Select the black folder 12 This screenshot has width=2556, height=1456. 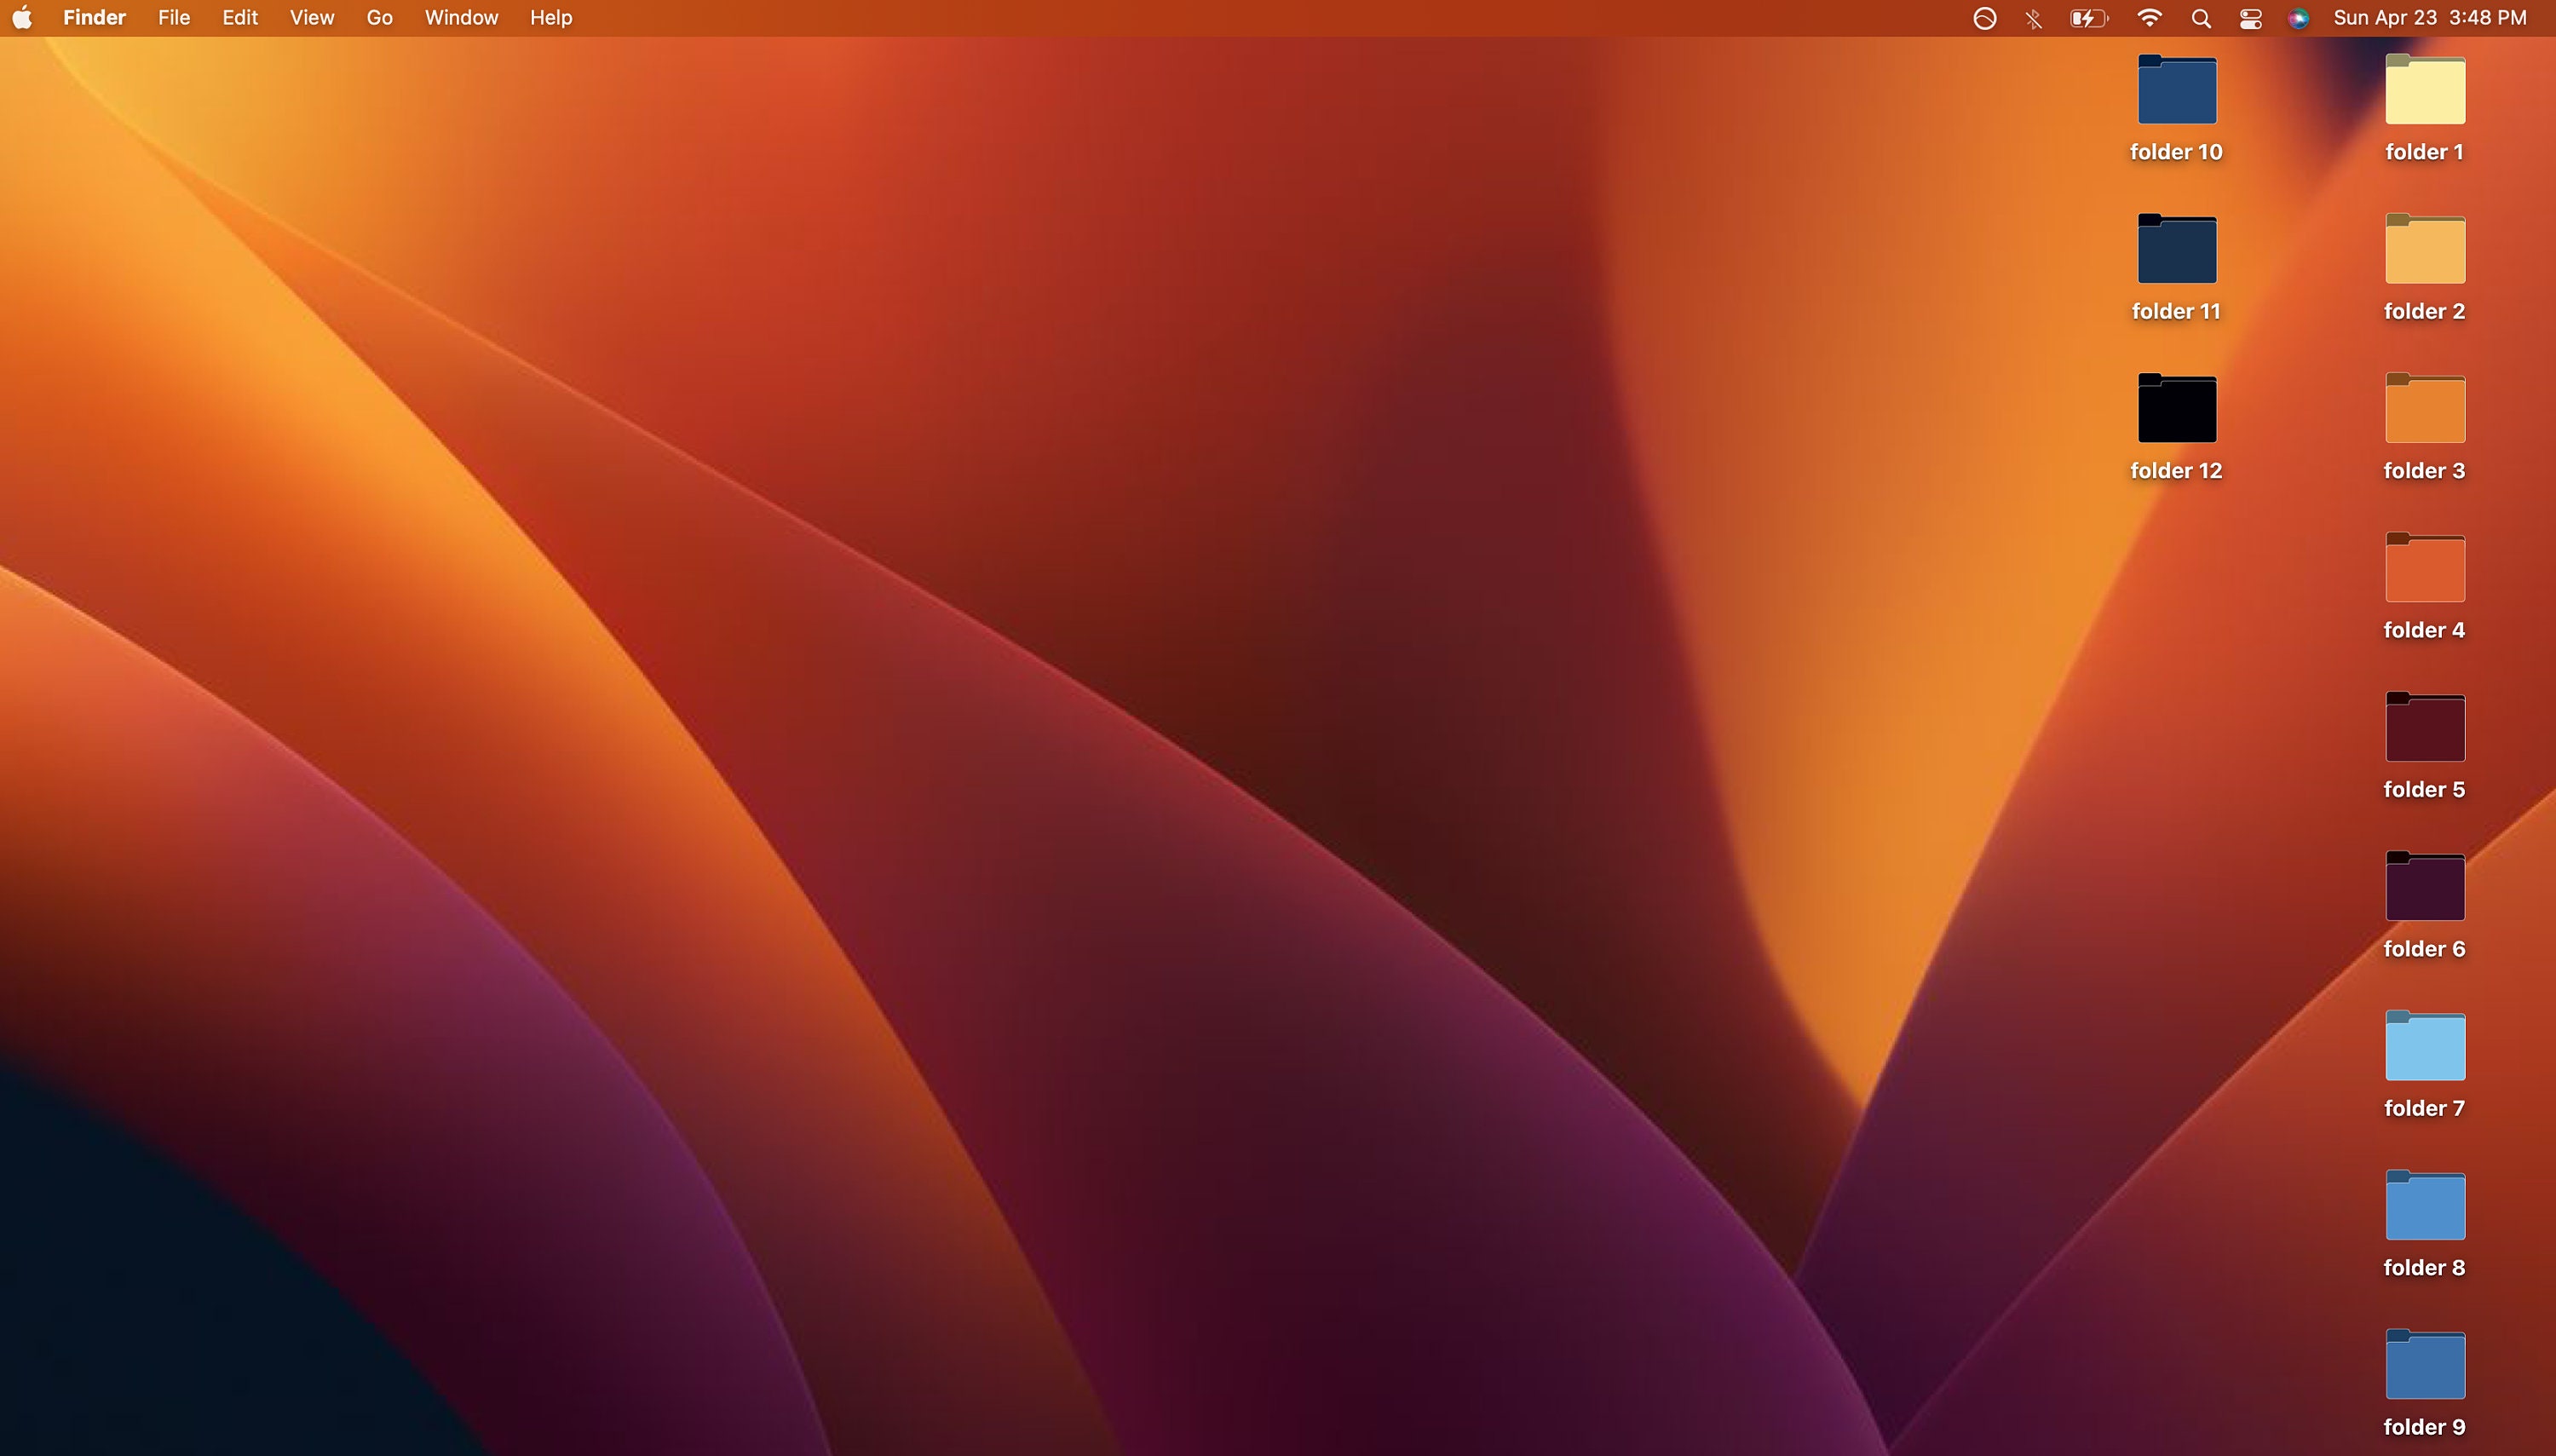coord(2176,408)
